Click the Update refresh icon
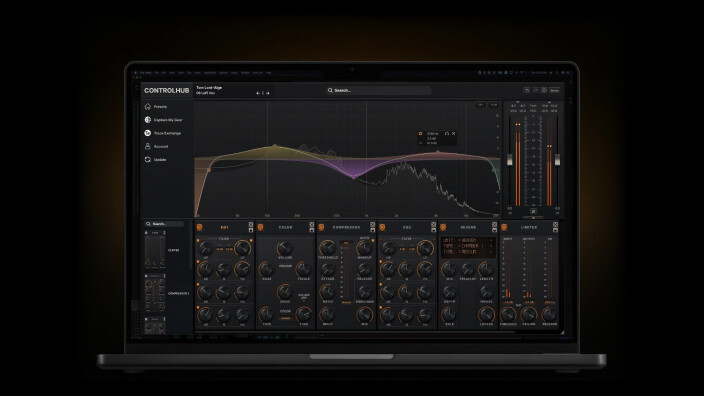 148,159
